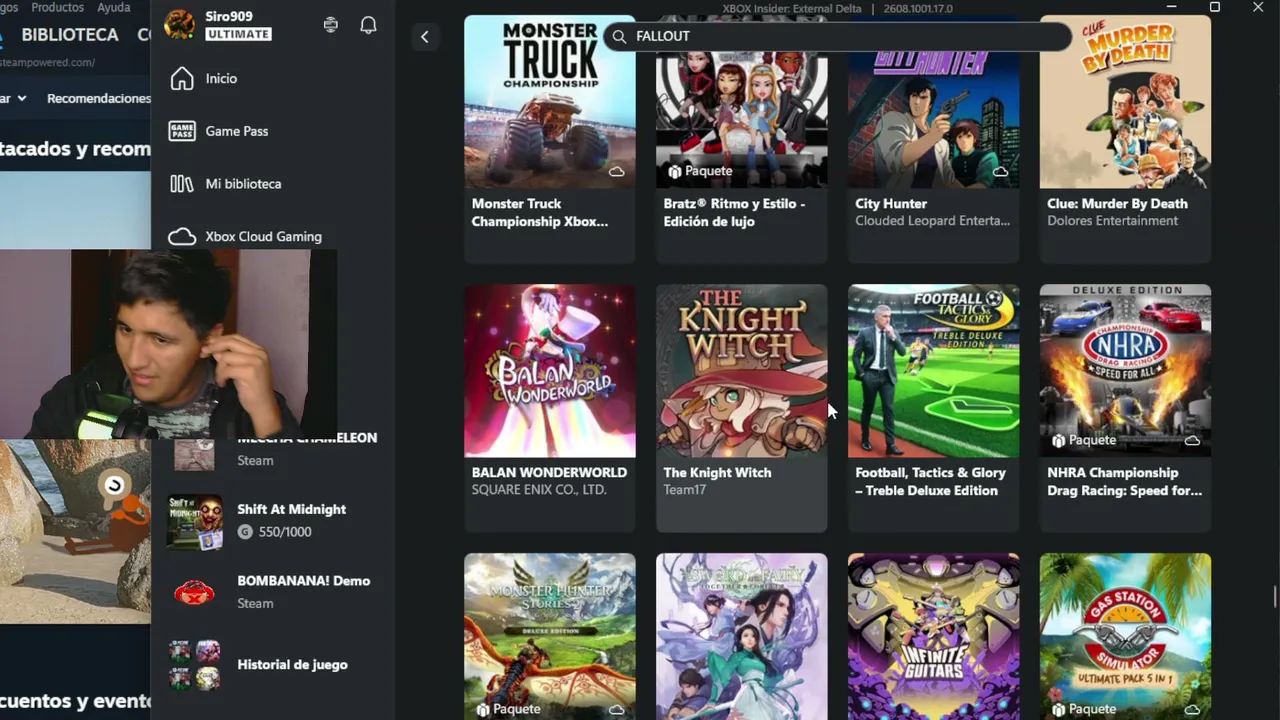
Task: Go back using the left arrow button
Action: pos(424,37)
